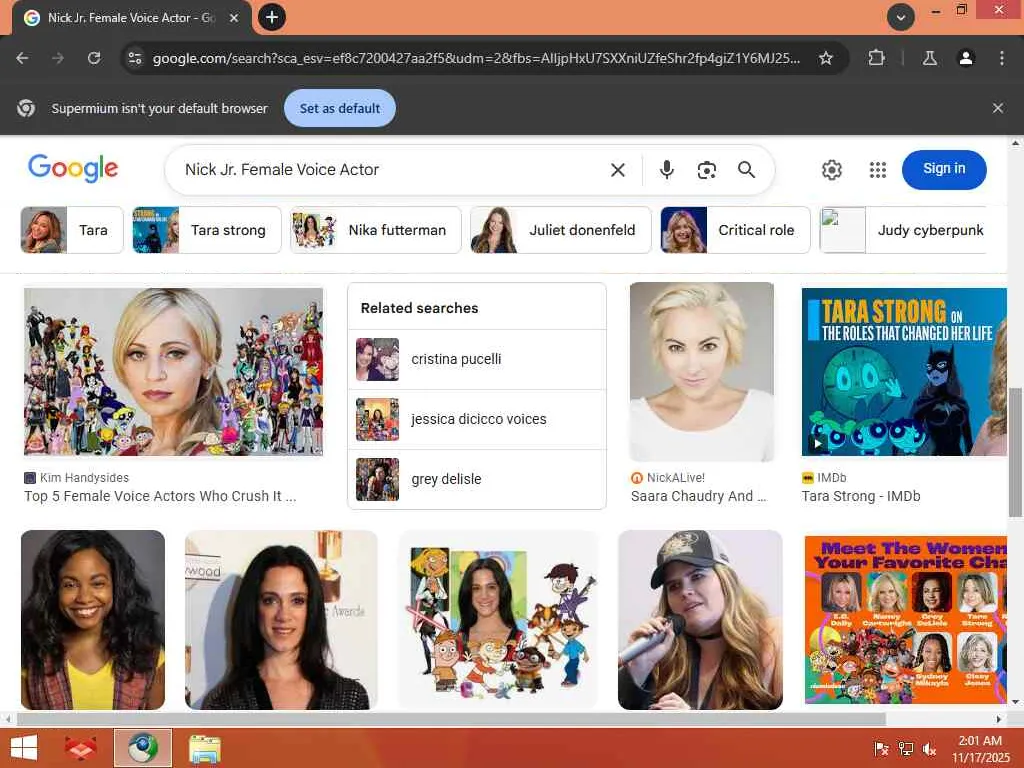Click the muted volume tray icon

point(929,749)
